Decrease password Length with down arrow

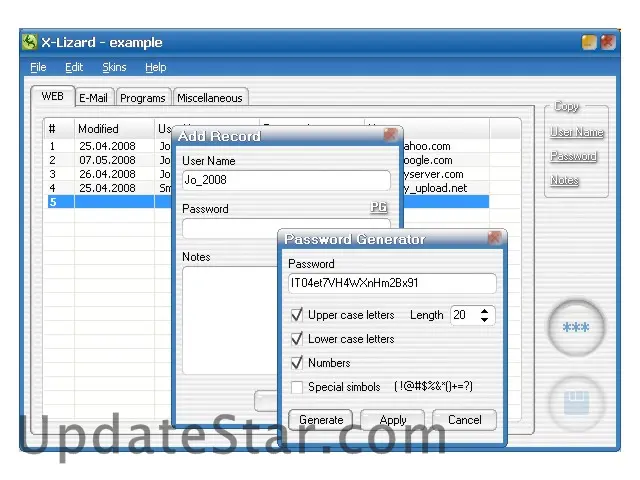[484, 320]
